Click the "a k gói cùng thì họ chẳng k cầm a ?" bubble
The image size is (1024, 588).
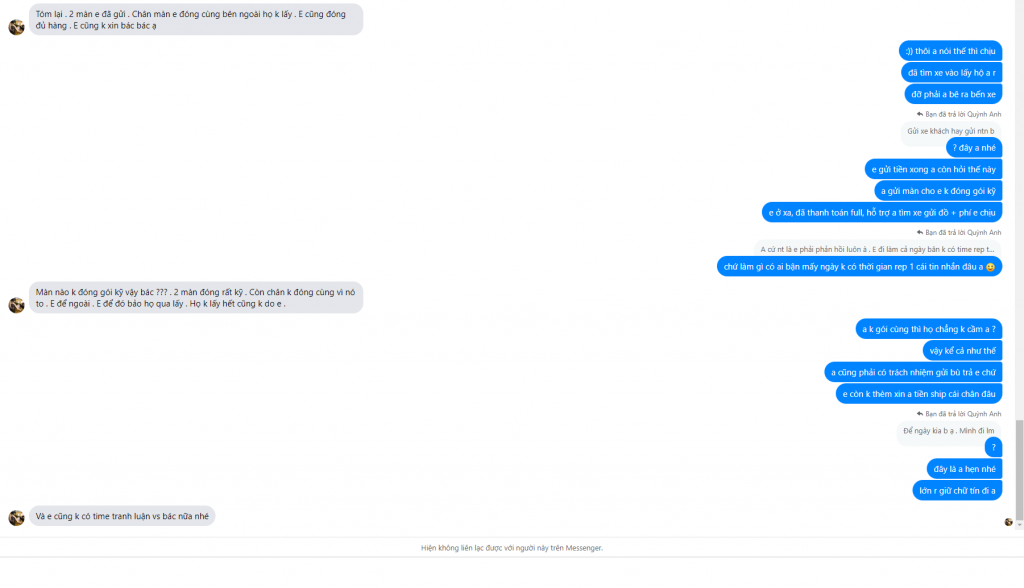pos(929,329)
